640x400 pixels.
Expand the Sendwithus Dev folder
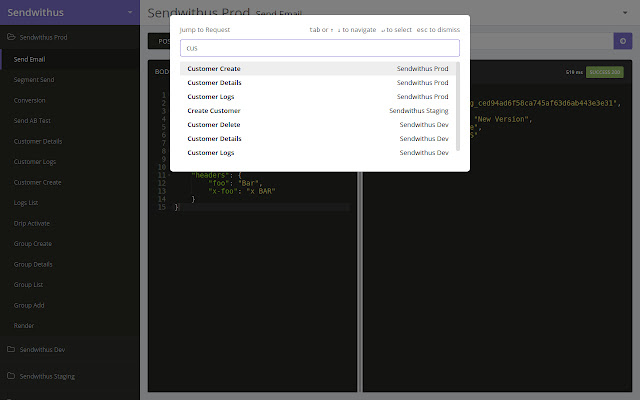point(44,350)
